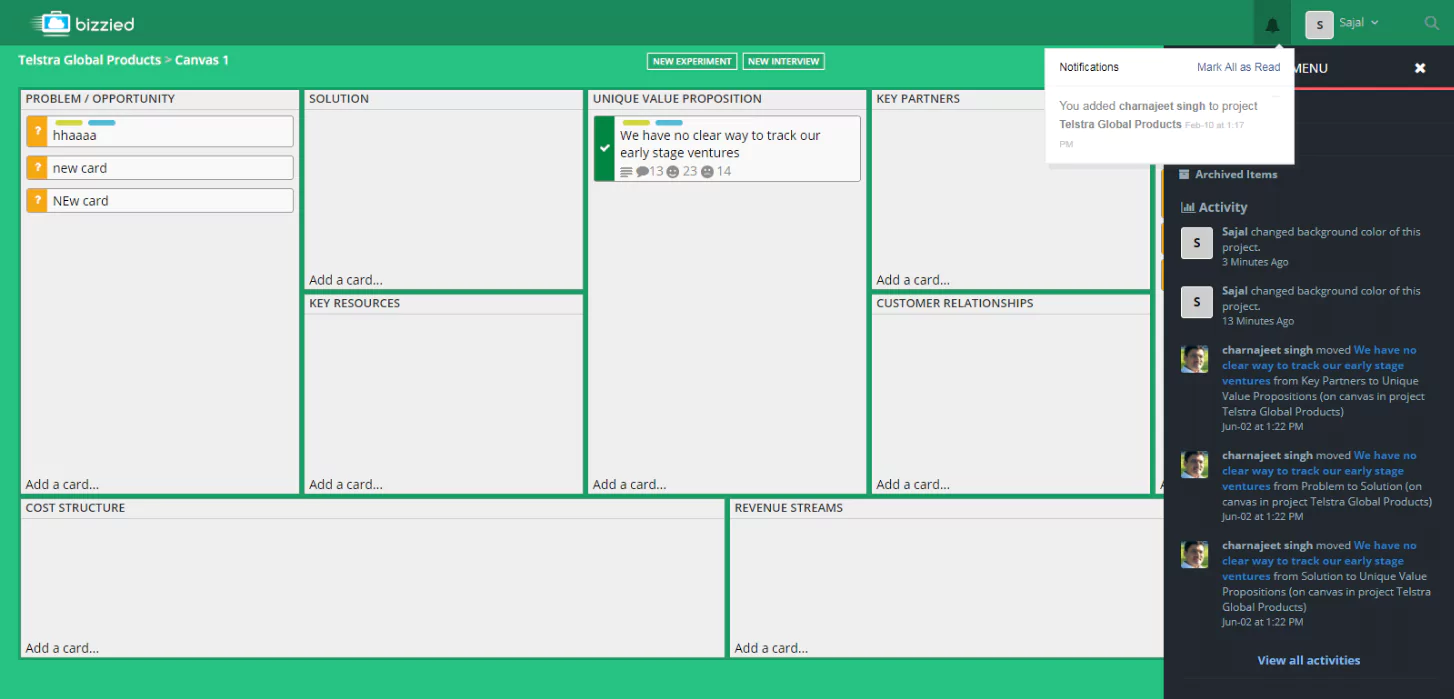1454x699 pixels.
Task: Click the CUSTOMER RELATIONSHIPS header
Action: tap(955, 303)
